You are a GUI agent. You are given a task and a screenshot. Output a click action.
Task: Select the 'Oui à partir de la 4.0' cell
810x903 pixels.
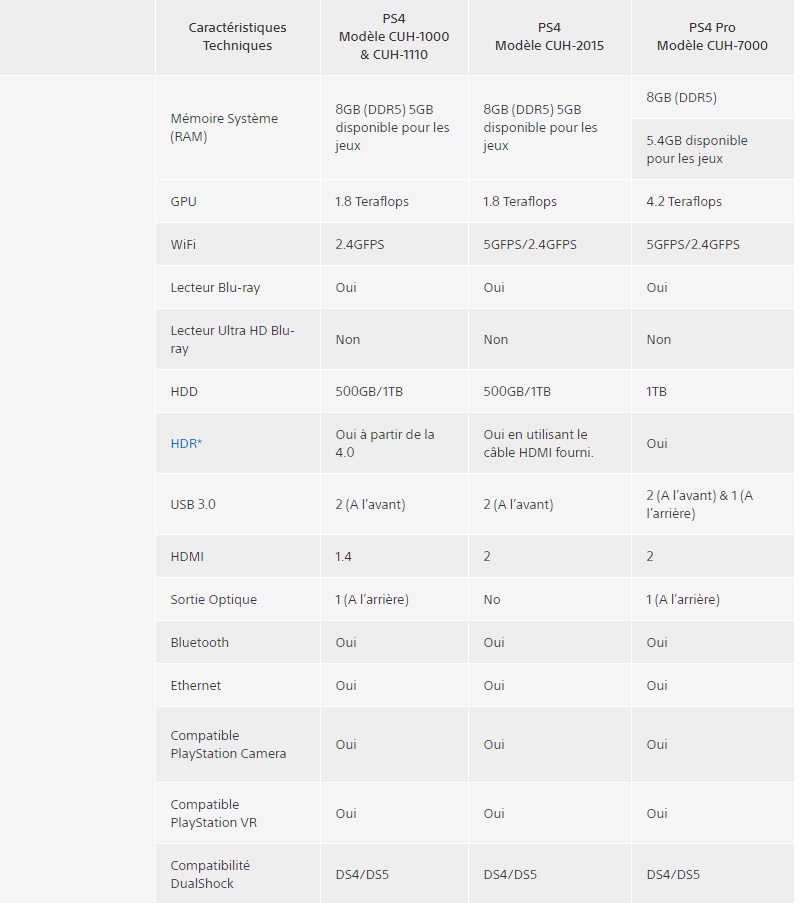point(385,443)
